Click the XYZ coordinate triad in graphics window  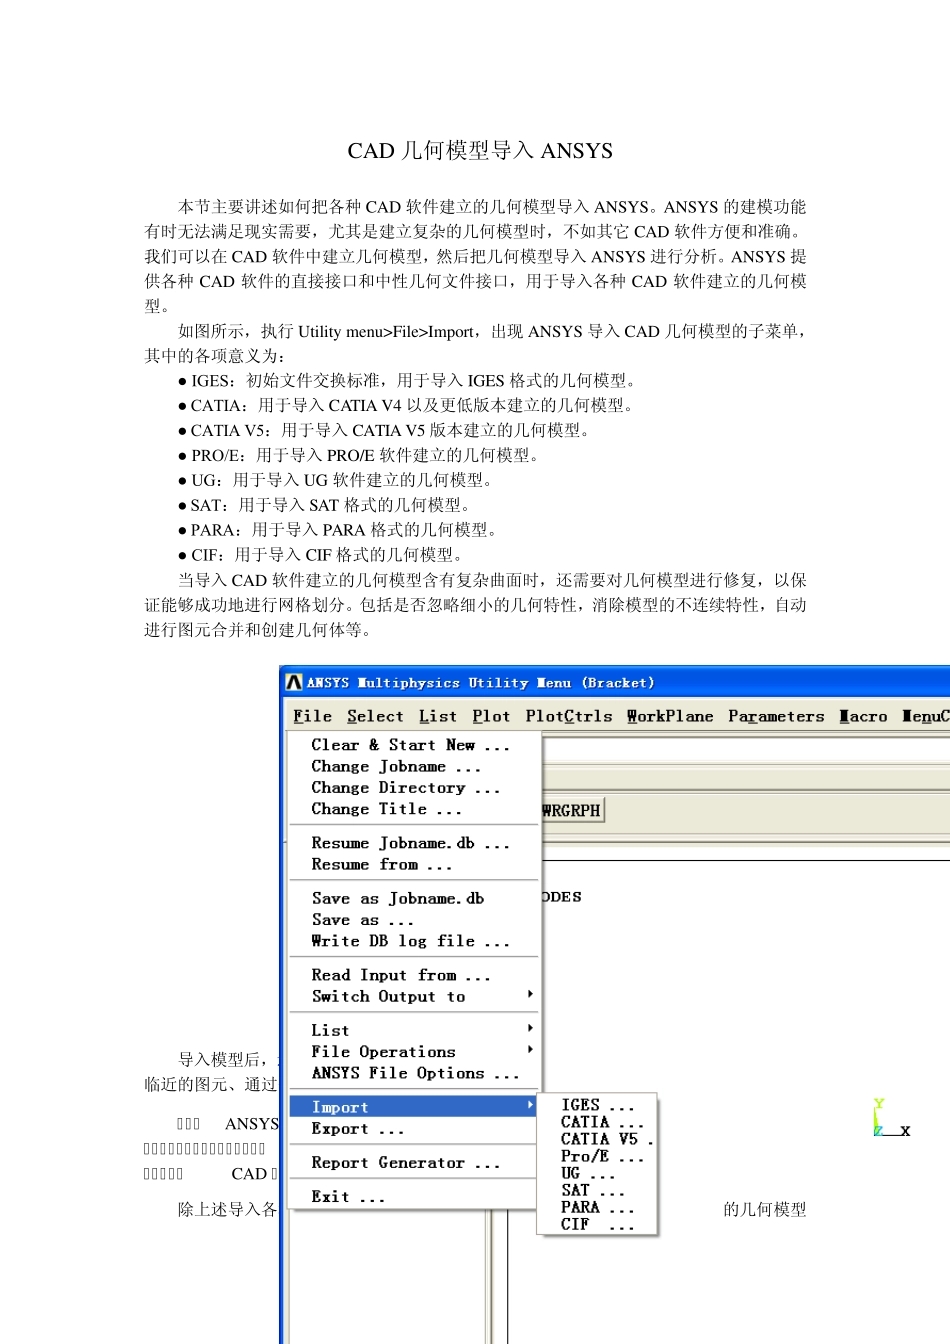click(x=890, y=1118)
